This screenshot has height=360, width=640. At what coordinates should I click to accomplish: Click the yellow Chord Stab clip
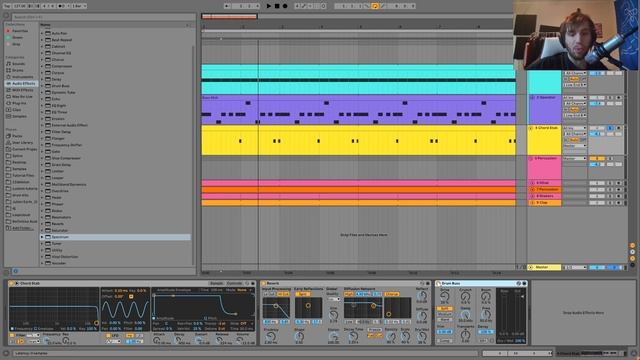coord(358,140)
